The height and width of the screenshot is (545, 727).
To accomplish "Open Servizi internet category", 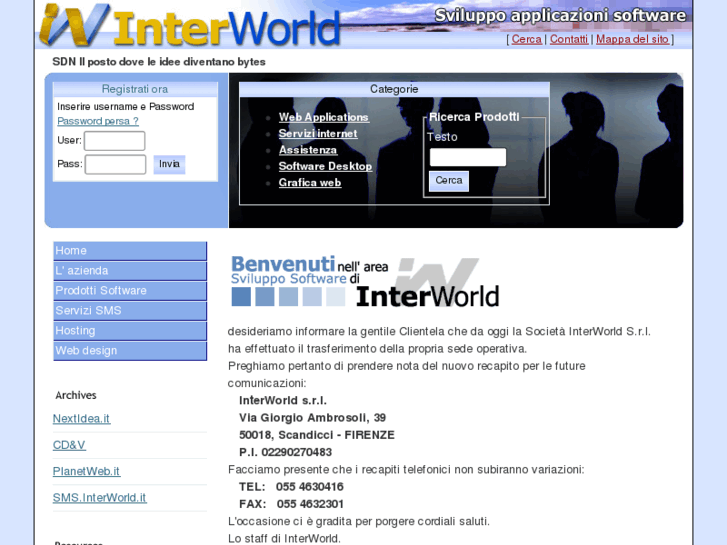I will pos(318,134).
